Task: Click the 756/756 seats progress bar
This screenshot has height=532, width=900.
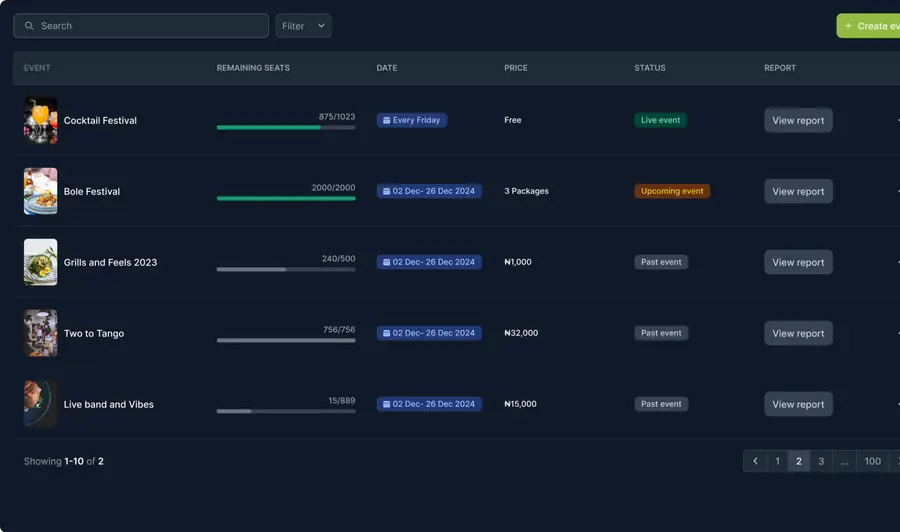Action: [x=286, y=340]
